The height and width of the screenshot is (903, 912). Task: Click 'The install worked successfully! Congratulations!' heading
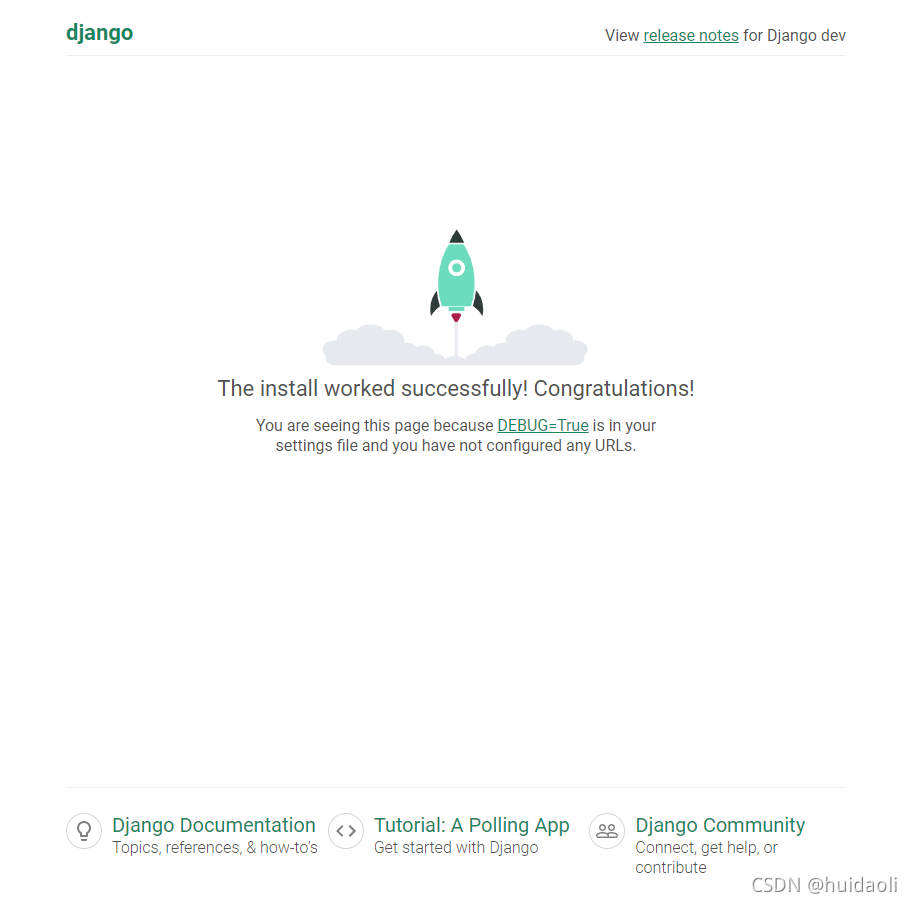(456, 388)
